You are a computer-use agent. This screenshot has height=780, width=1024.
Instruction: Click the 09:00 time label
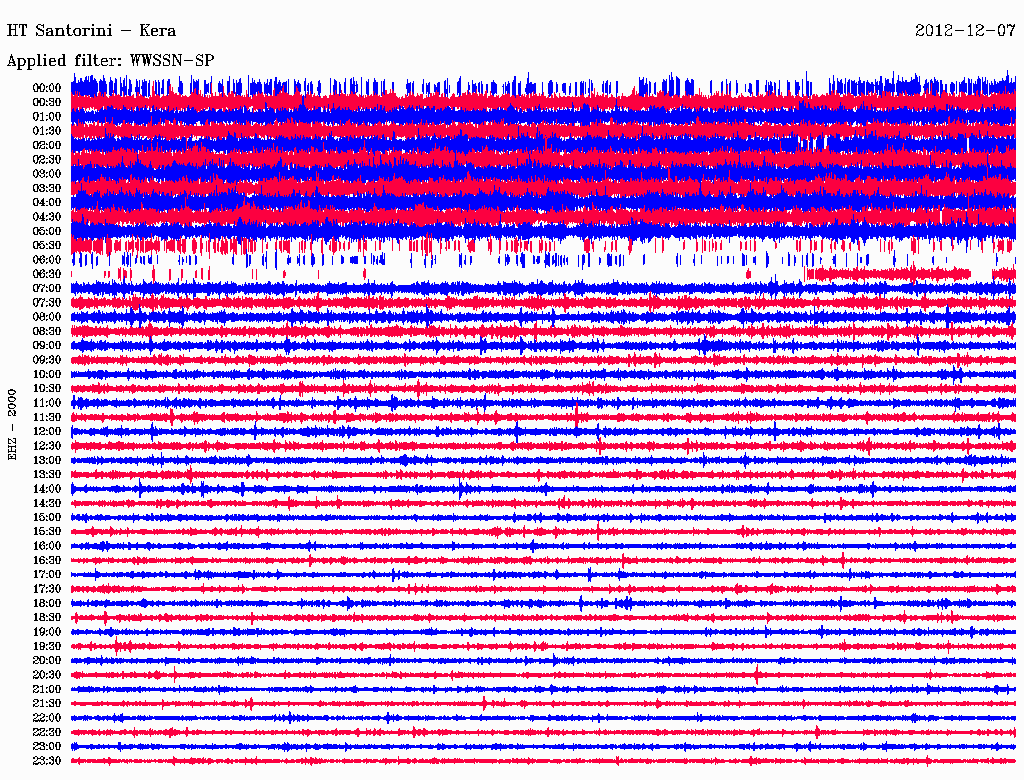point(47,346)
